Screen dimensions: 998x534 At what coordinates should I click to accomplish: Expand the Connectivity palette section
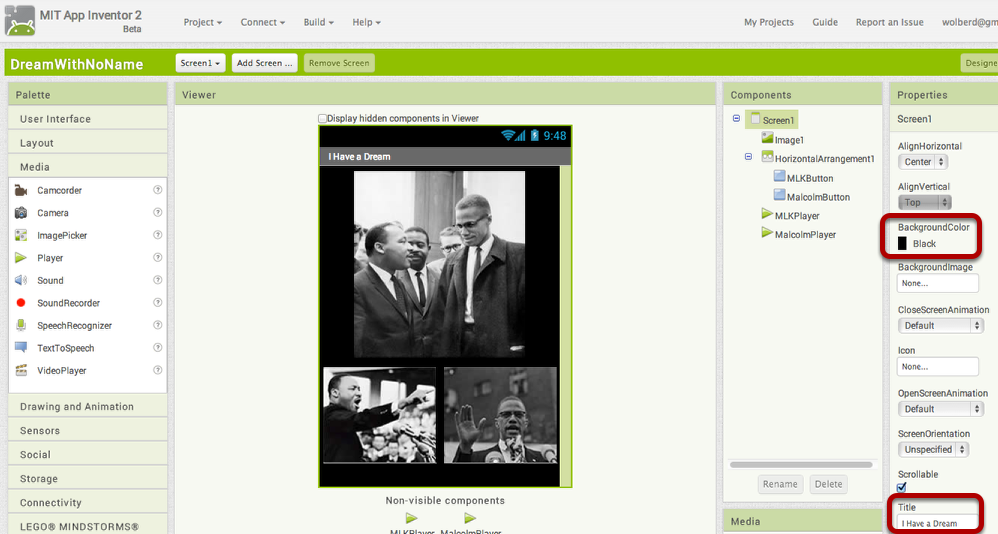coord(88,503)
